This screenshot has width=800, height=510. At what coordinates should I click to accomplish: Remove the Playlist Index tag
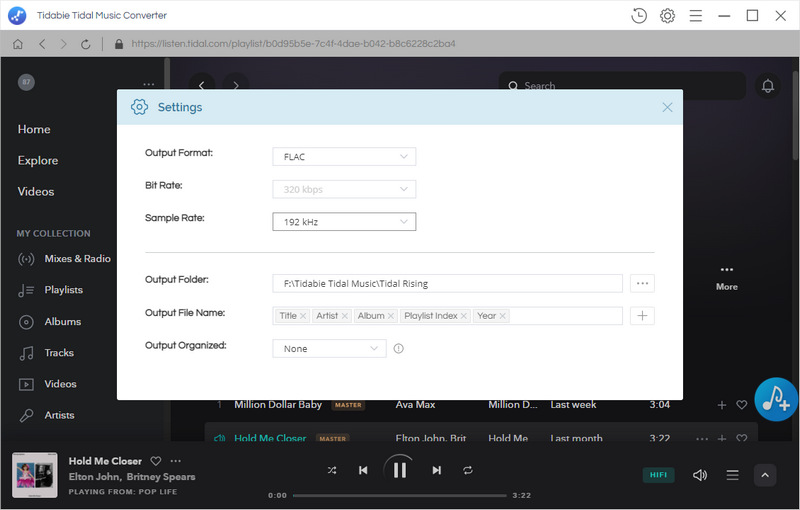click(464, 316)
